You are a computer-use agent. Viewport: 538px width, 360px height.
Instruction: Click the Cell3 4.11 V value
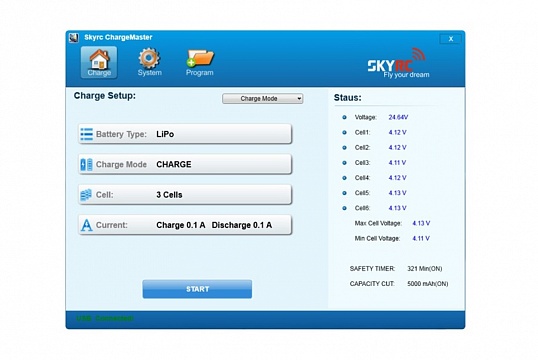(397, 163)
